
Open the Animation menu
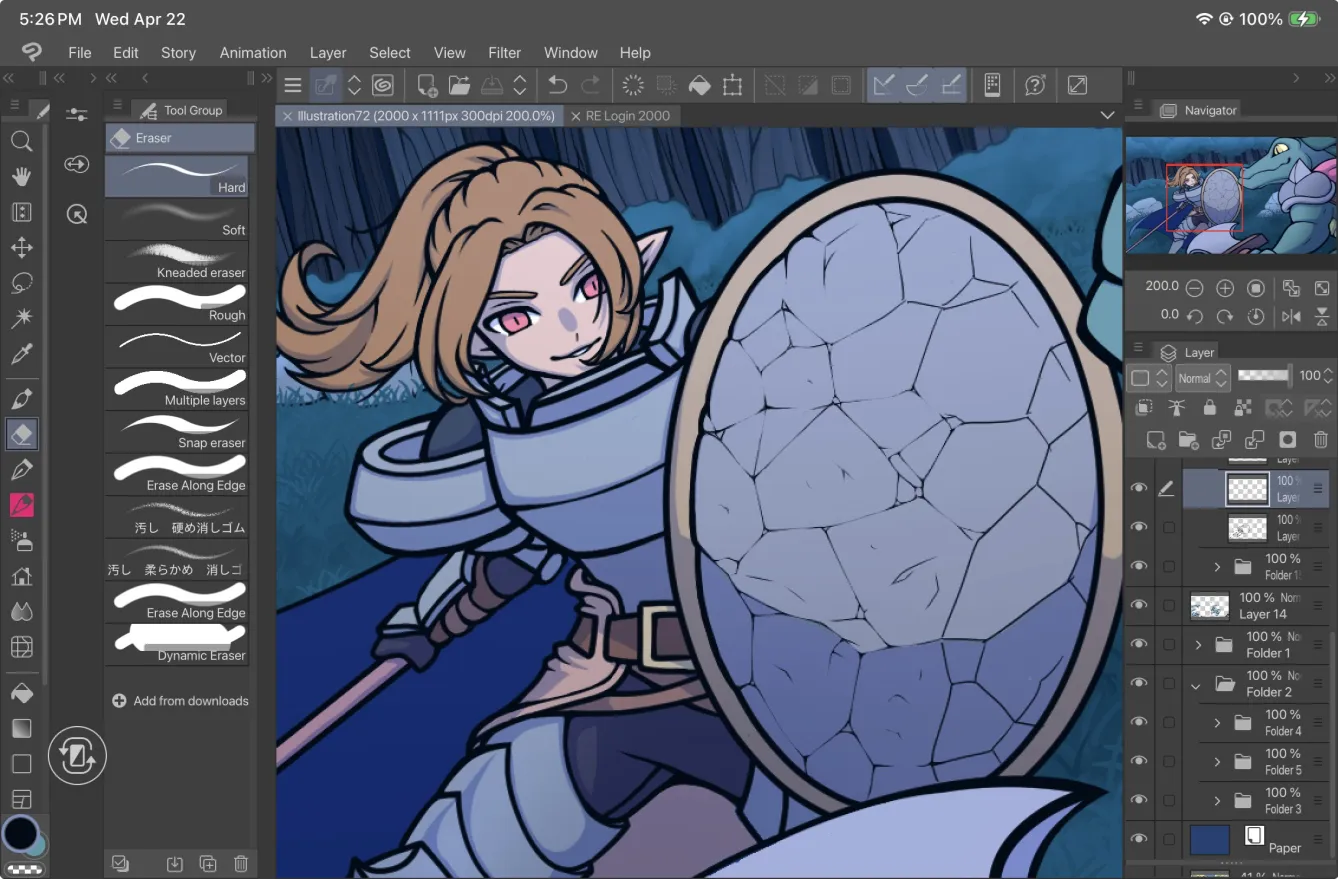pyautogui.click(x=253, y=53)
